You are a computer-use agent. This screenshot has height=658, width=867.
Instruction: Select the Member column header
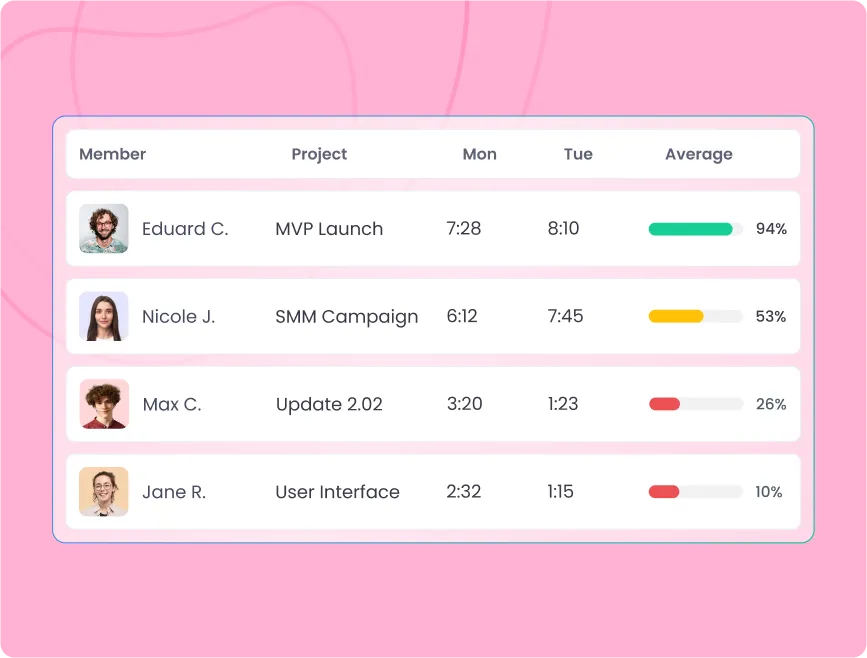click(x=112, y=154)
